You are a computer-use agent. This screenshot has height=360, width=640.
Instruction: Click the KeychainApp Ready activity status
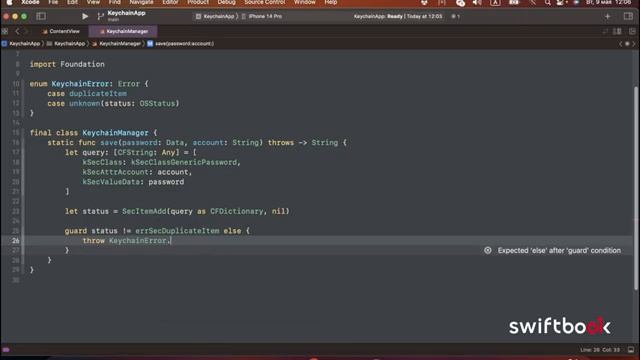tap(398, 16)
